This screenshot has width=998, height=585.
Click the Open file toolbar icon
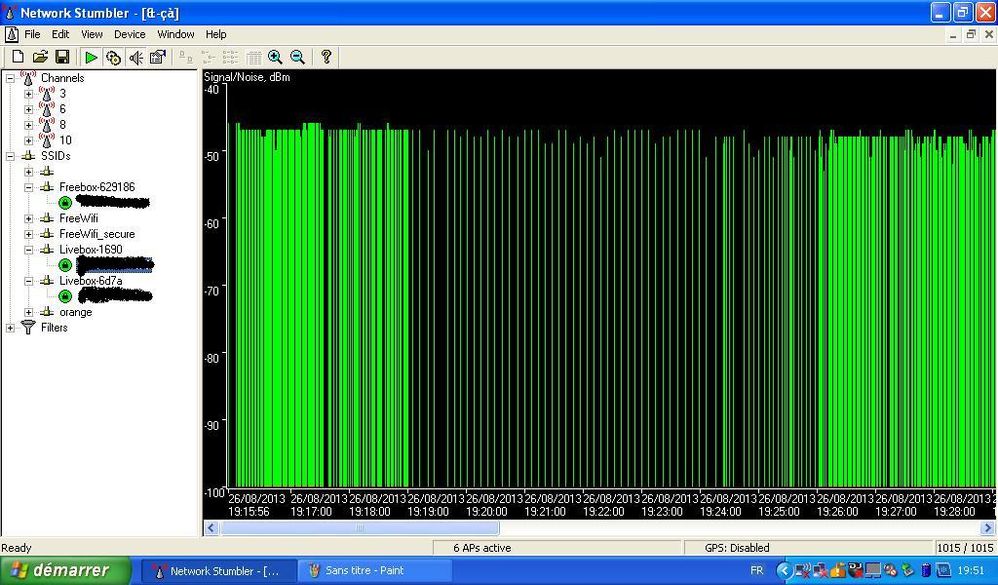click(x=40, y=57)
